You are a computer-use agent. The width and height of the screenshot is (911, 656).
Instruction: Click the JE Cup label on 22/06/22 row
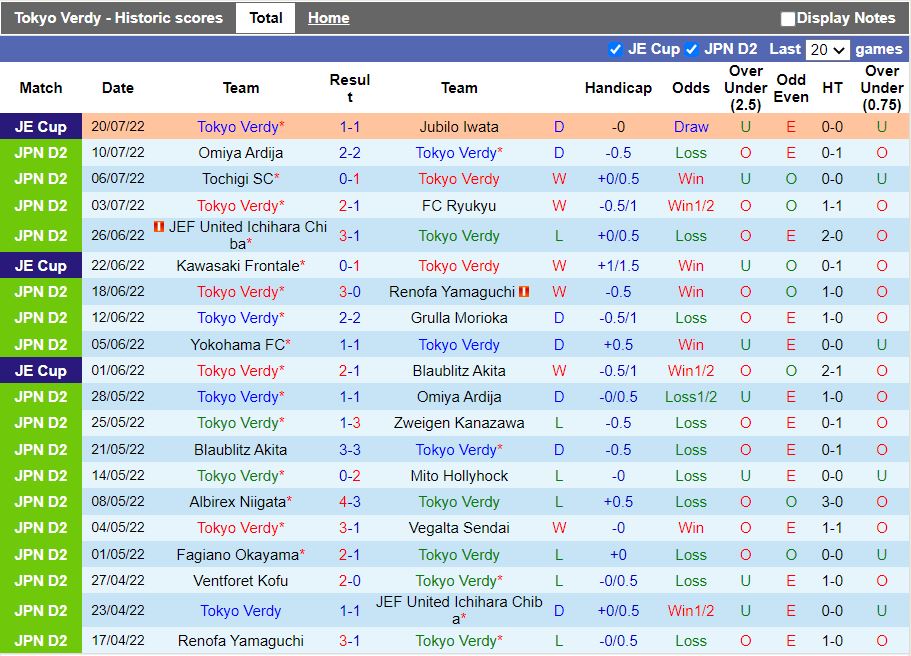pyautogui.click(x=41, y=266)
